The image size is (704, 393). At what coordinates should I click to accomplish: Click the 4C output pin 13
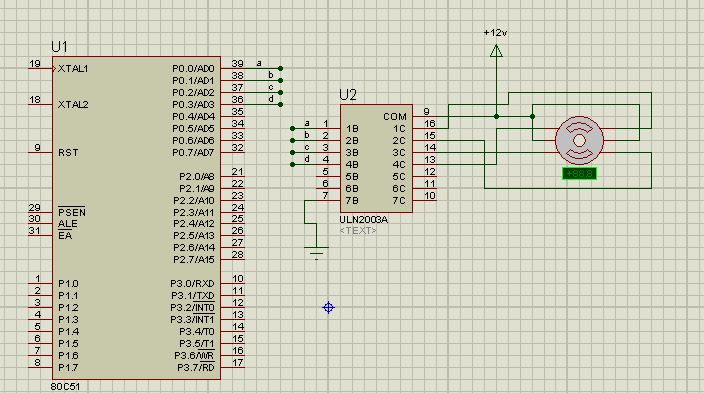pyautogui.click(x=424, y=164)
